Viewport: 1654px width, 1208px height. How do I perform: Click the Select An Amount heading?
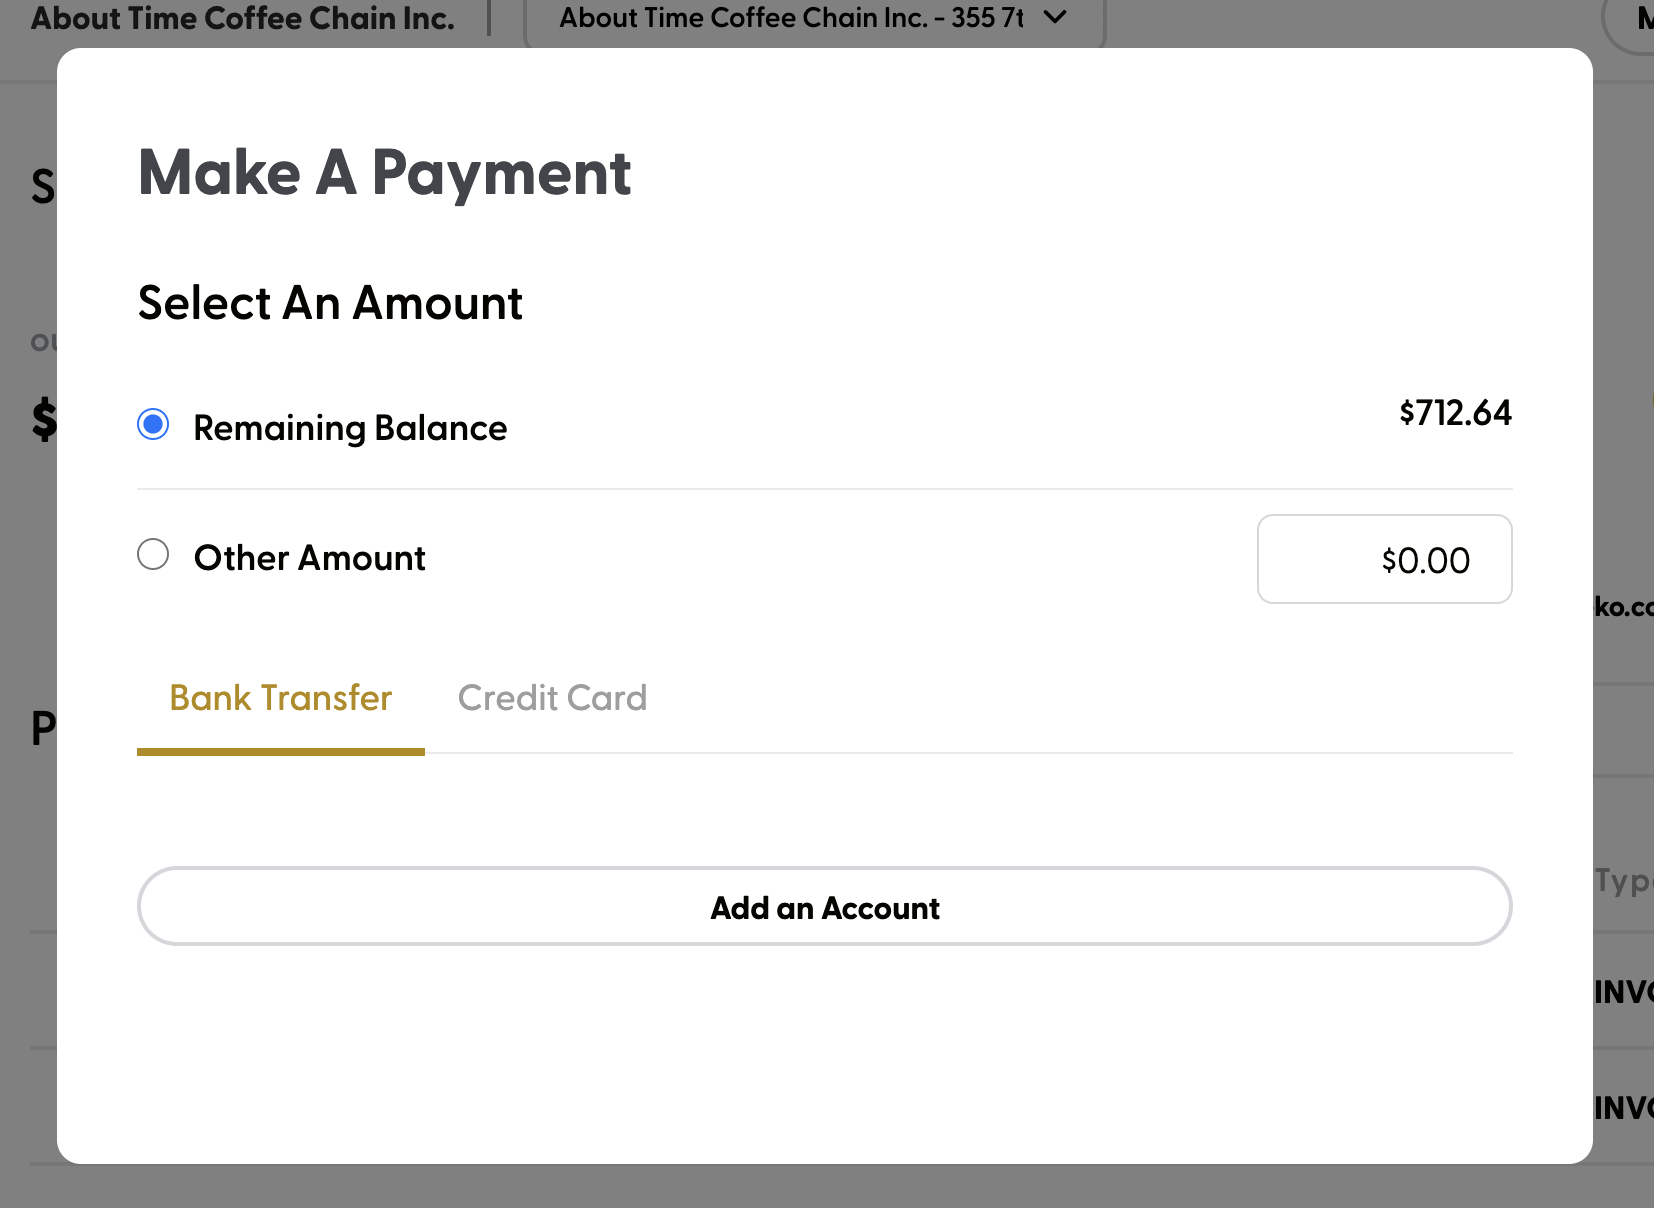pyautogui.click(x=329, y=302)
